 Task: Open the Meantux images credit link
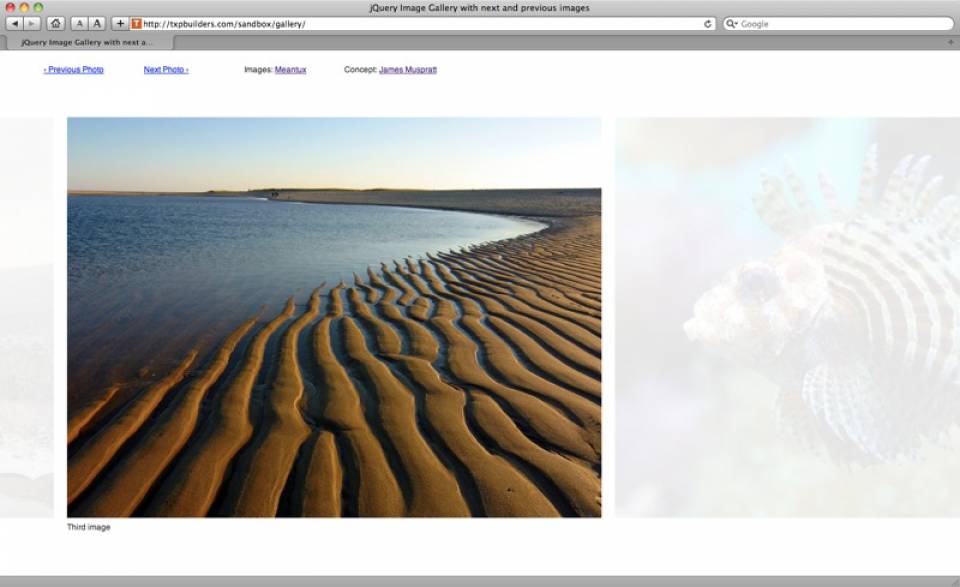(290, 69)
